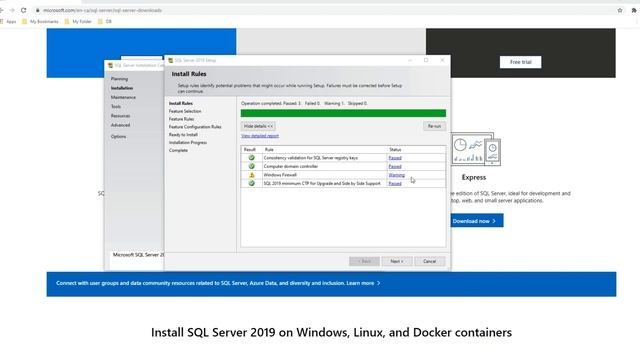Click the Express edition illustration
The height and width of the screenshot is (360, 640).
476,149
